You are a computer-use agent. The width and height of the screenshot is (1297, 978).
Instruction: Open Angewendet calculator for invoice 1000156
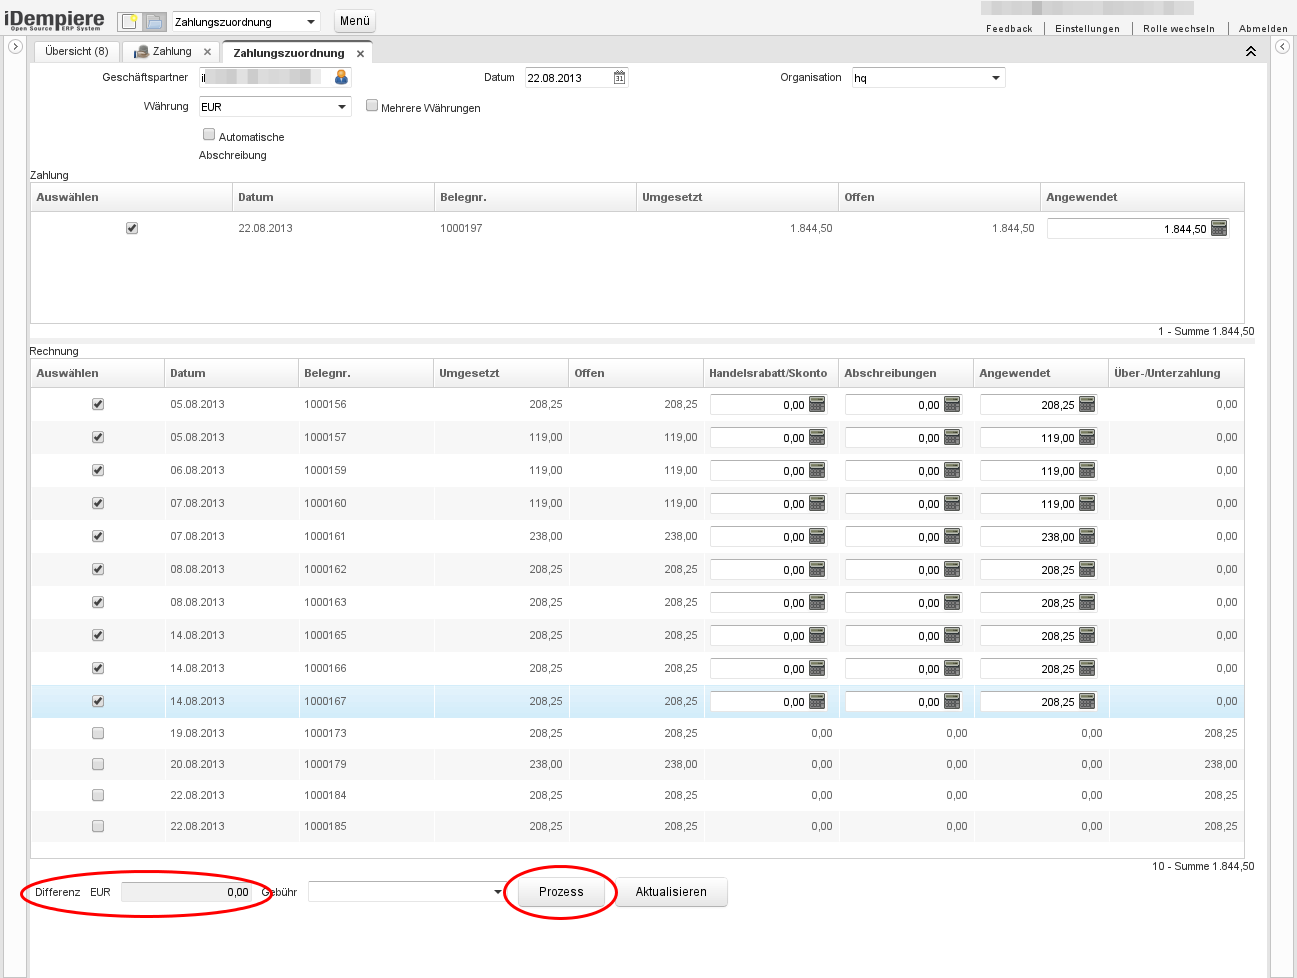1087,404
